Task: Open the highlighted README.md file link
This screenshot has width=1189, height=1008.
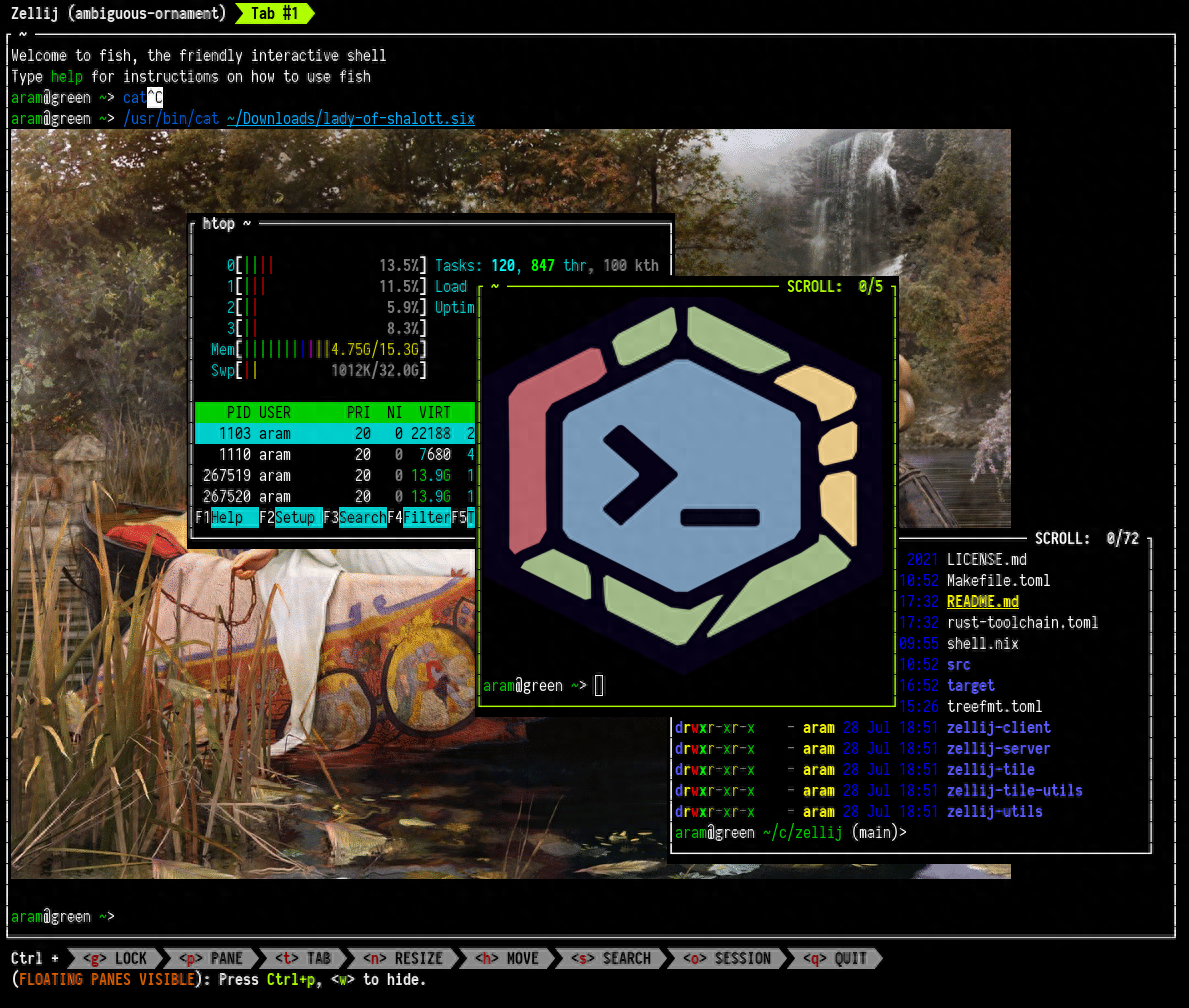Action: pyautogui.click(x=983, y=602)
